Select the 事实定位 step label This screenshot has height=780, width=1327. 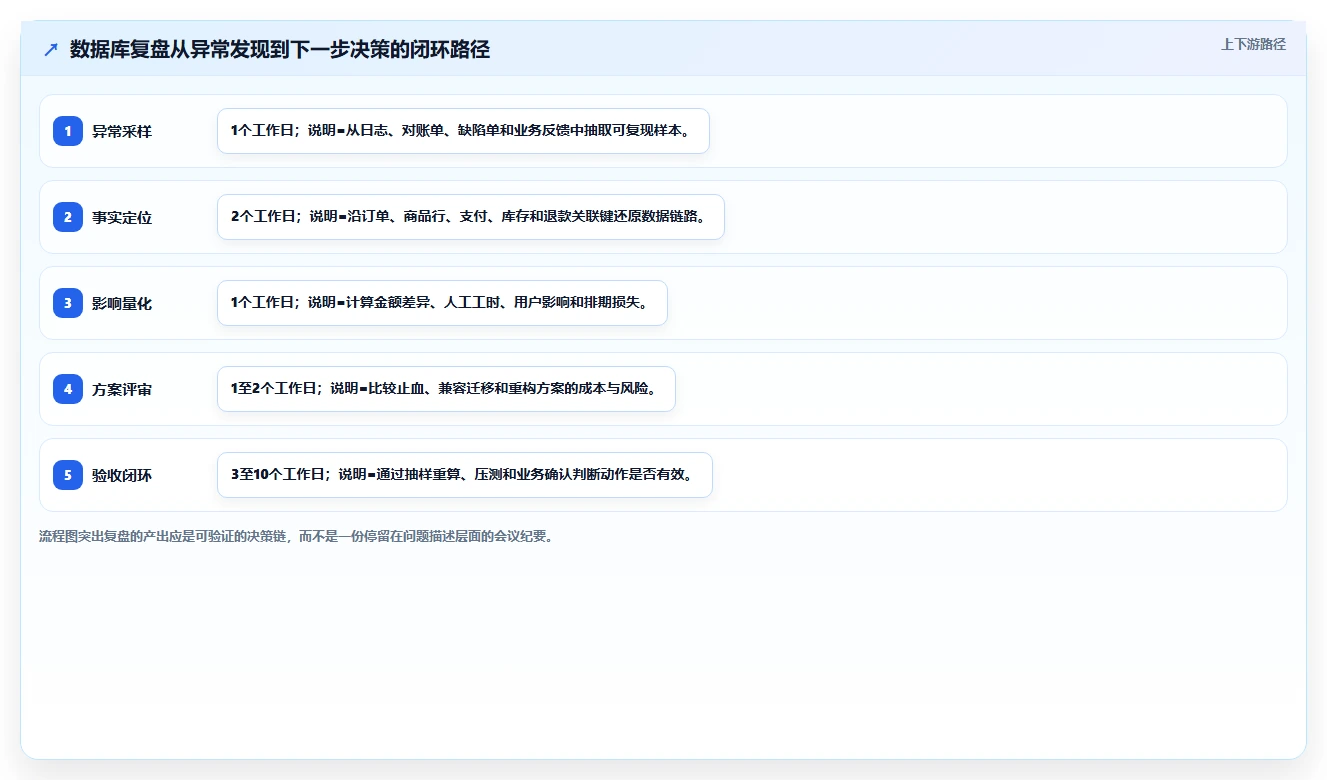122,217
